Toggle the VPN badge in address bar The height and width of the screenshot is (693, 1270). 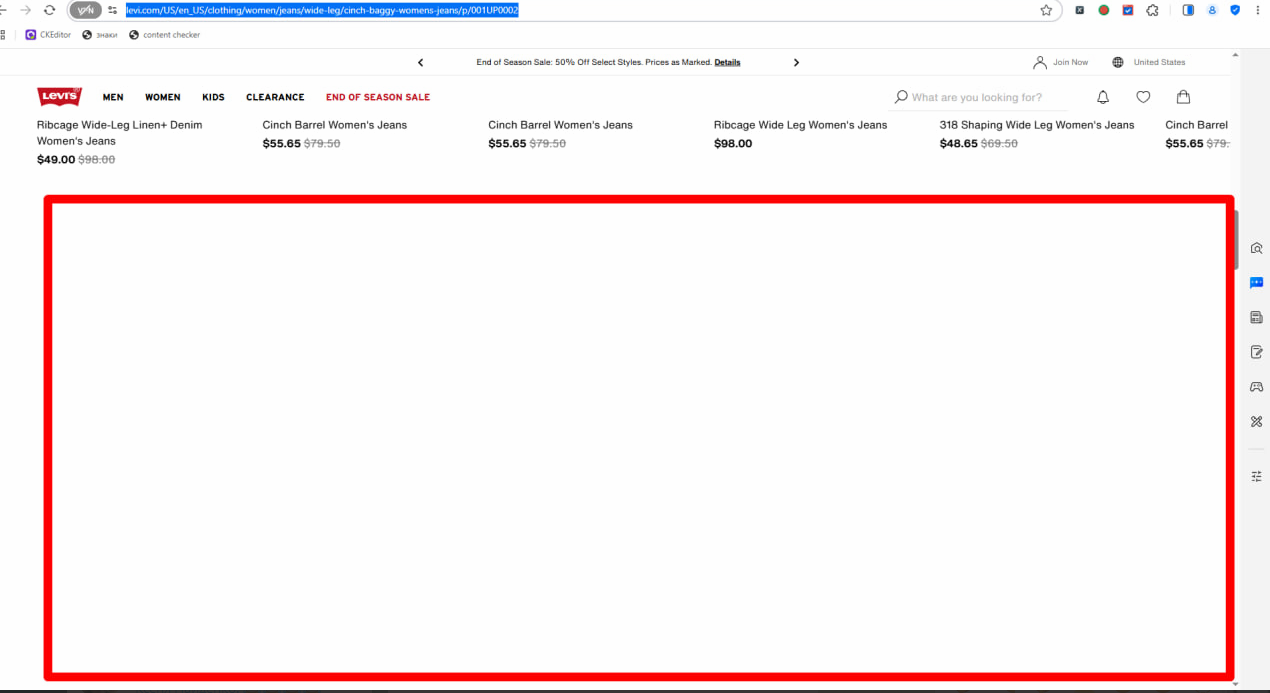point(85,10)
